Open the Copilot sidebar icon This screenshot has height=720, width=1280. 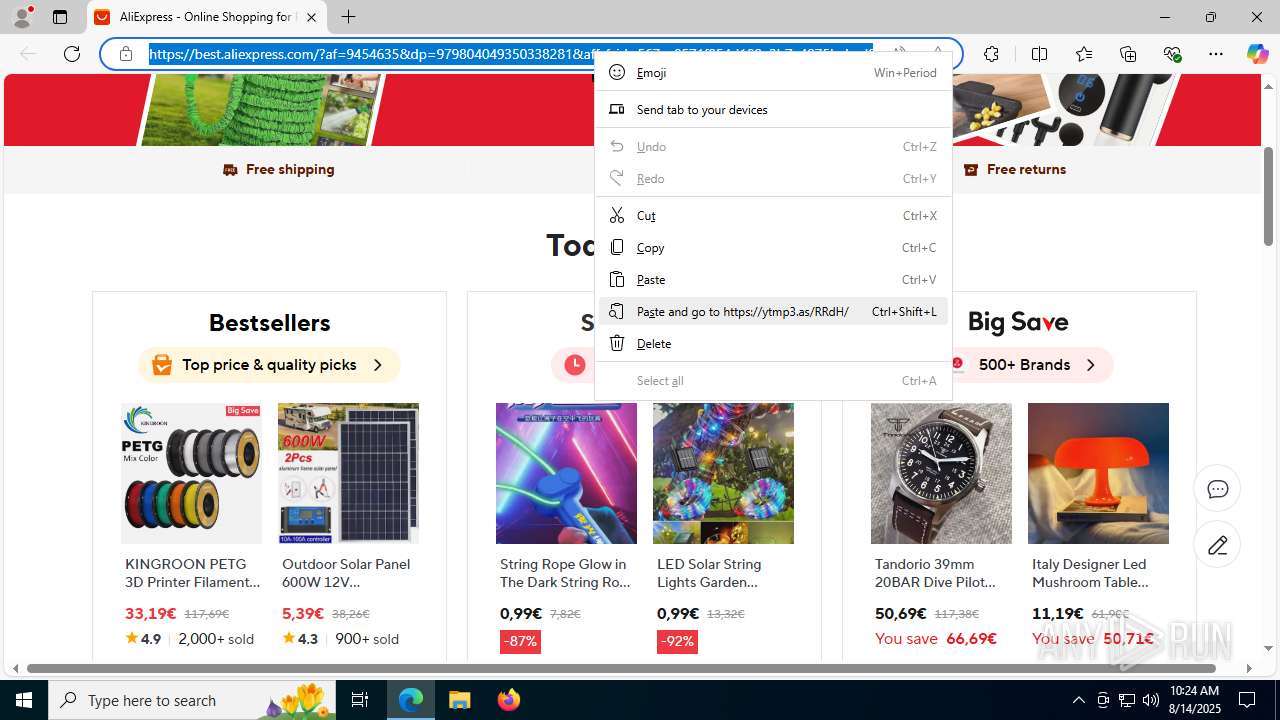(1257, 54)
